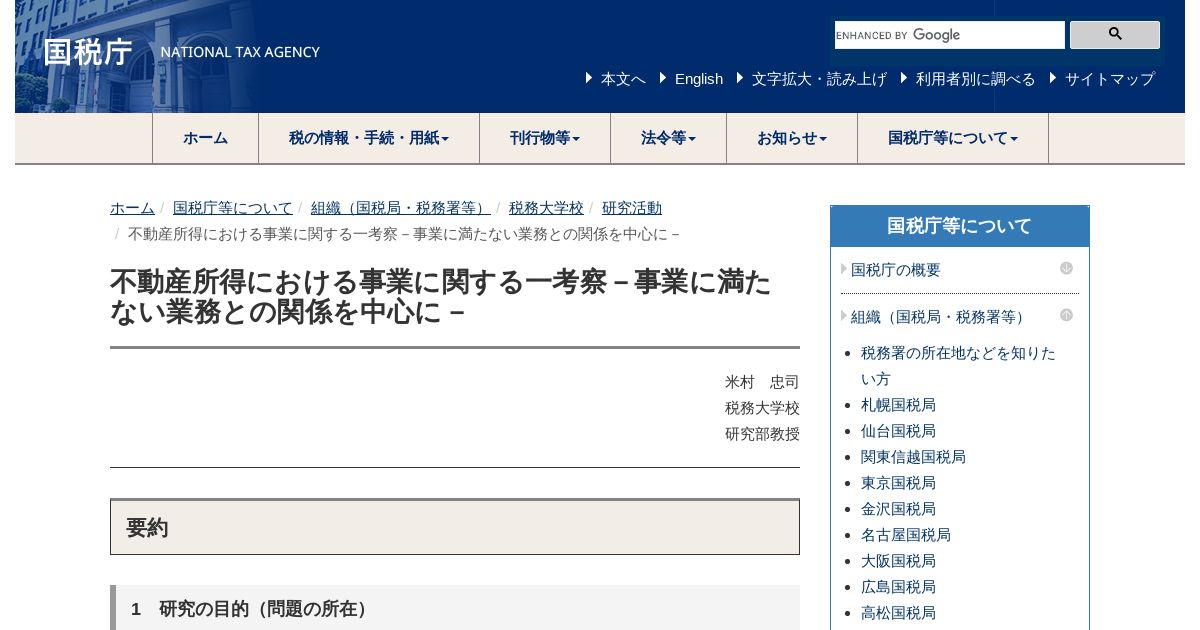Expand the 国税庁の概要 section arrow
This screenshot has width=1200, height=630.
click(x=1066, y=268)
